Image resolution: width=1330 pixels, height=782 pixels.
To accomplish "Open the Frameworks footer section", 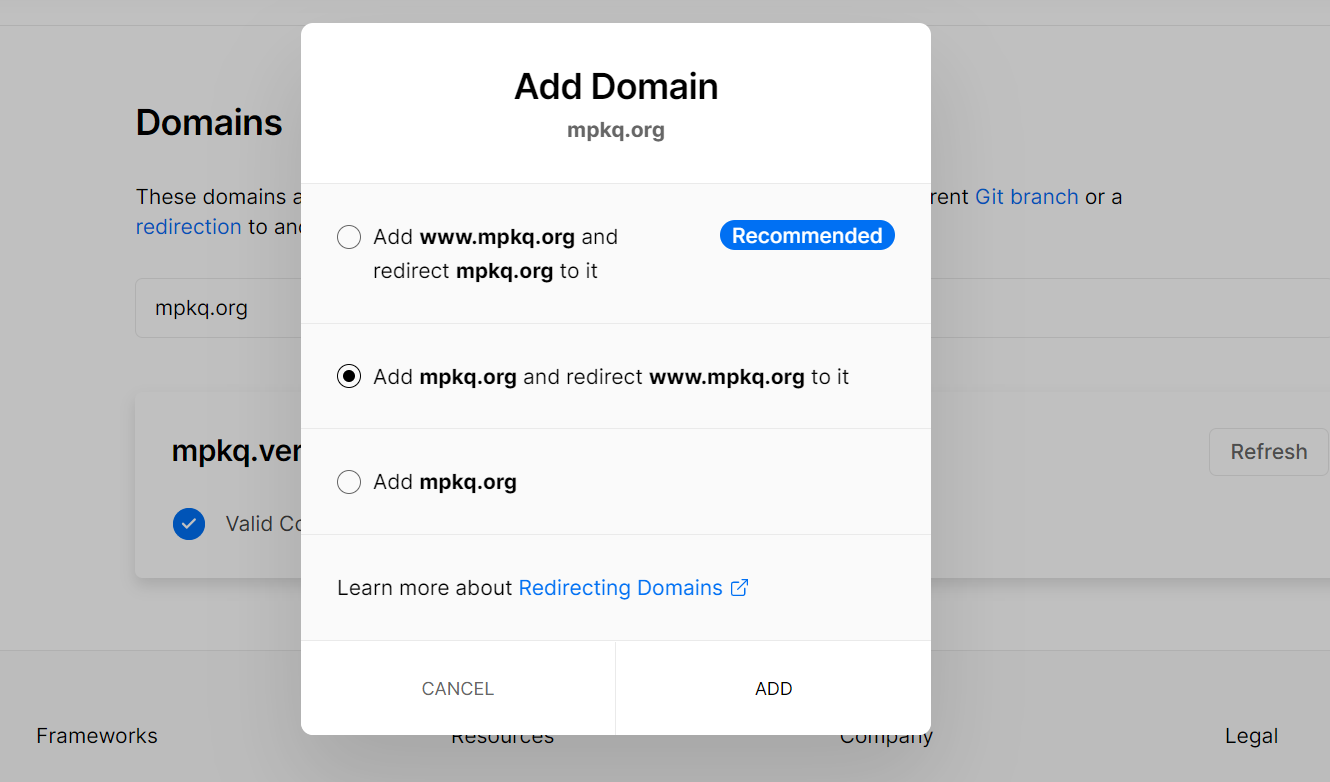I will pyautogui.click(x=97, y=736).
